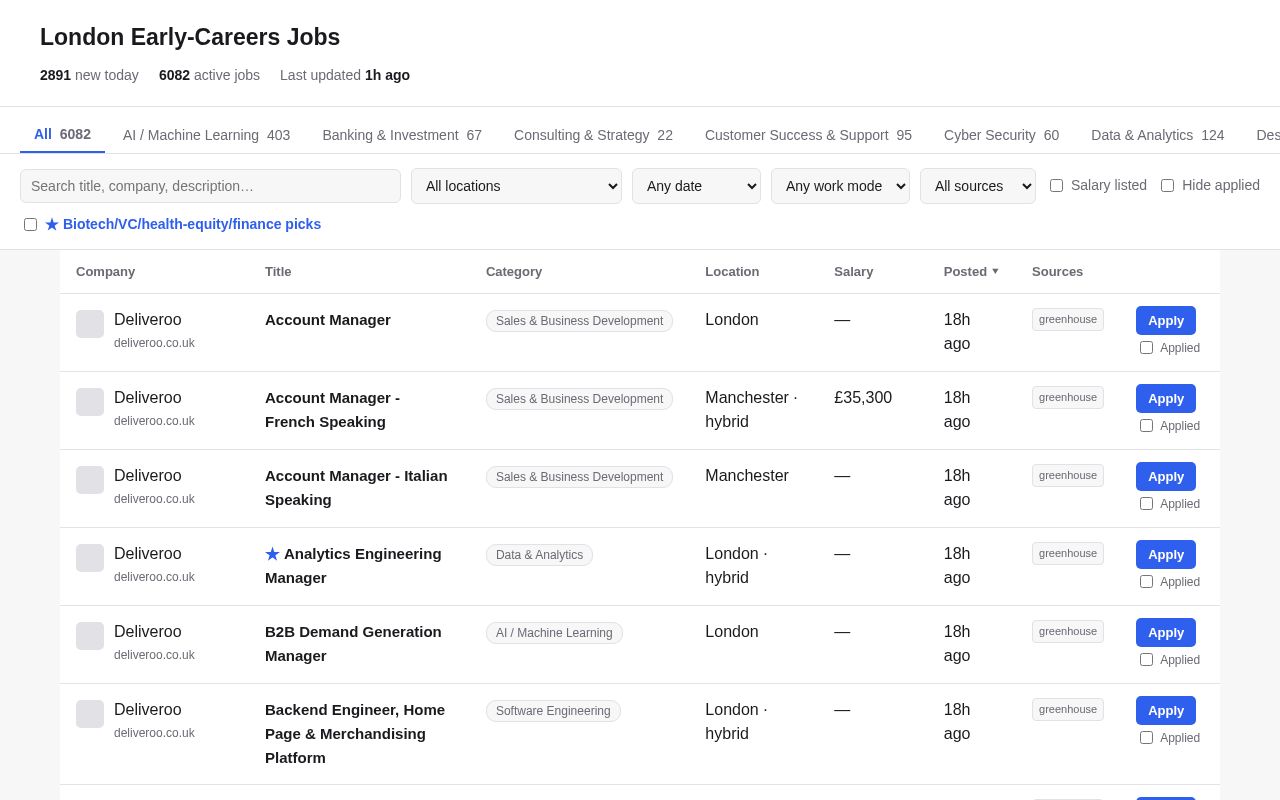Click the AI / Machine Learning category badge
This screenshot has width=1280, height=800.
[x=554, y=633]
